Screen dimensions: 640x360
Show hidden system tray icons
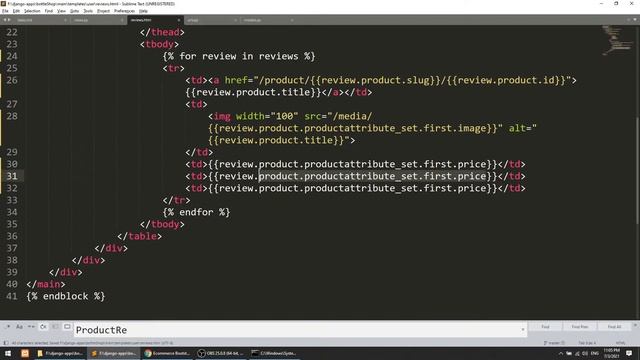pyautogui.click(x=561, y=353)
